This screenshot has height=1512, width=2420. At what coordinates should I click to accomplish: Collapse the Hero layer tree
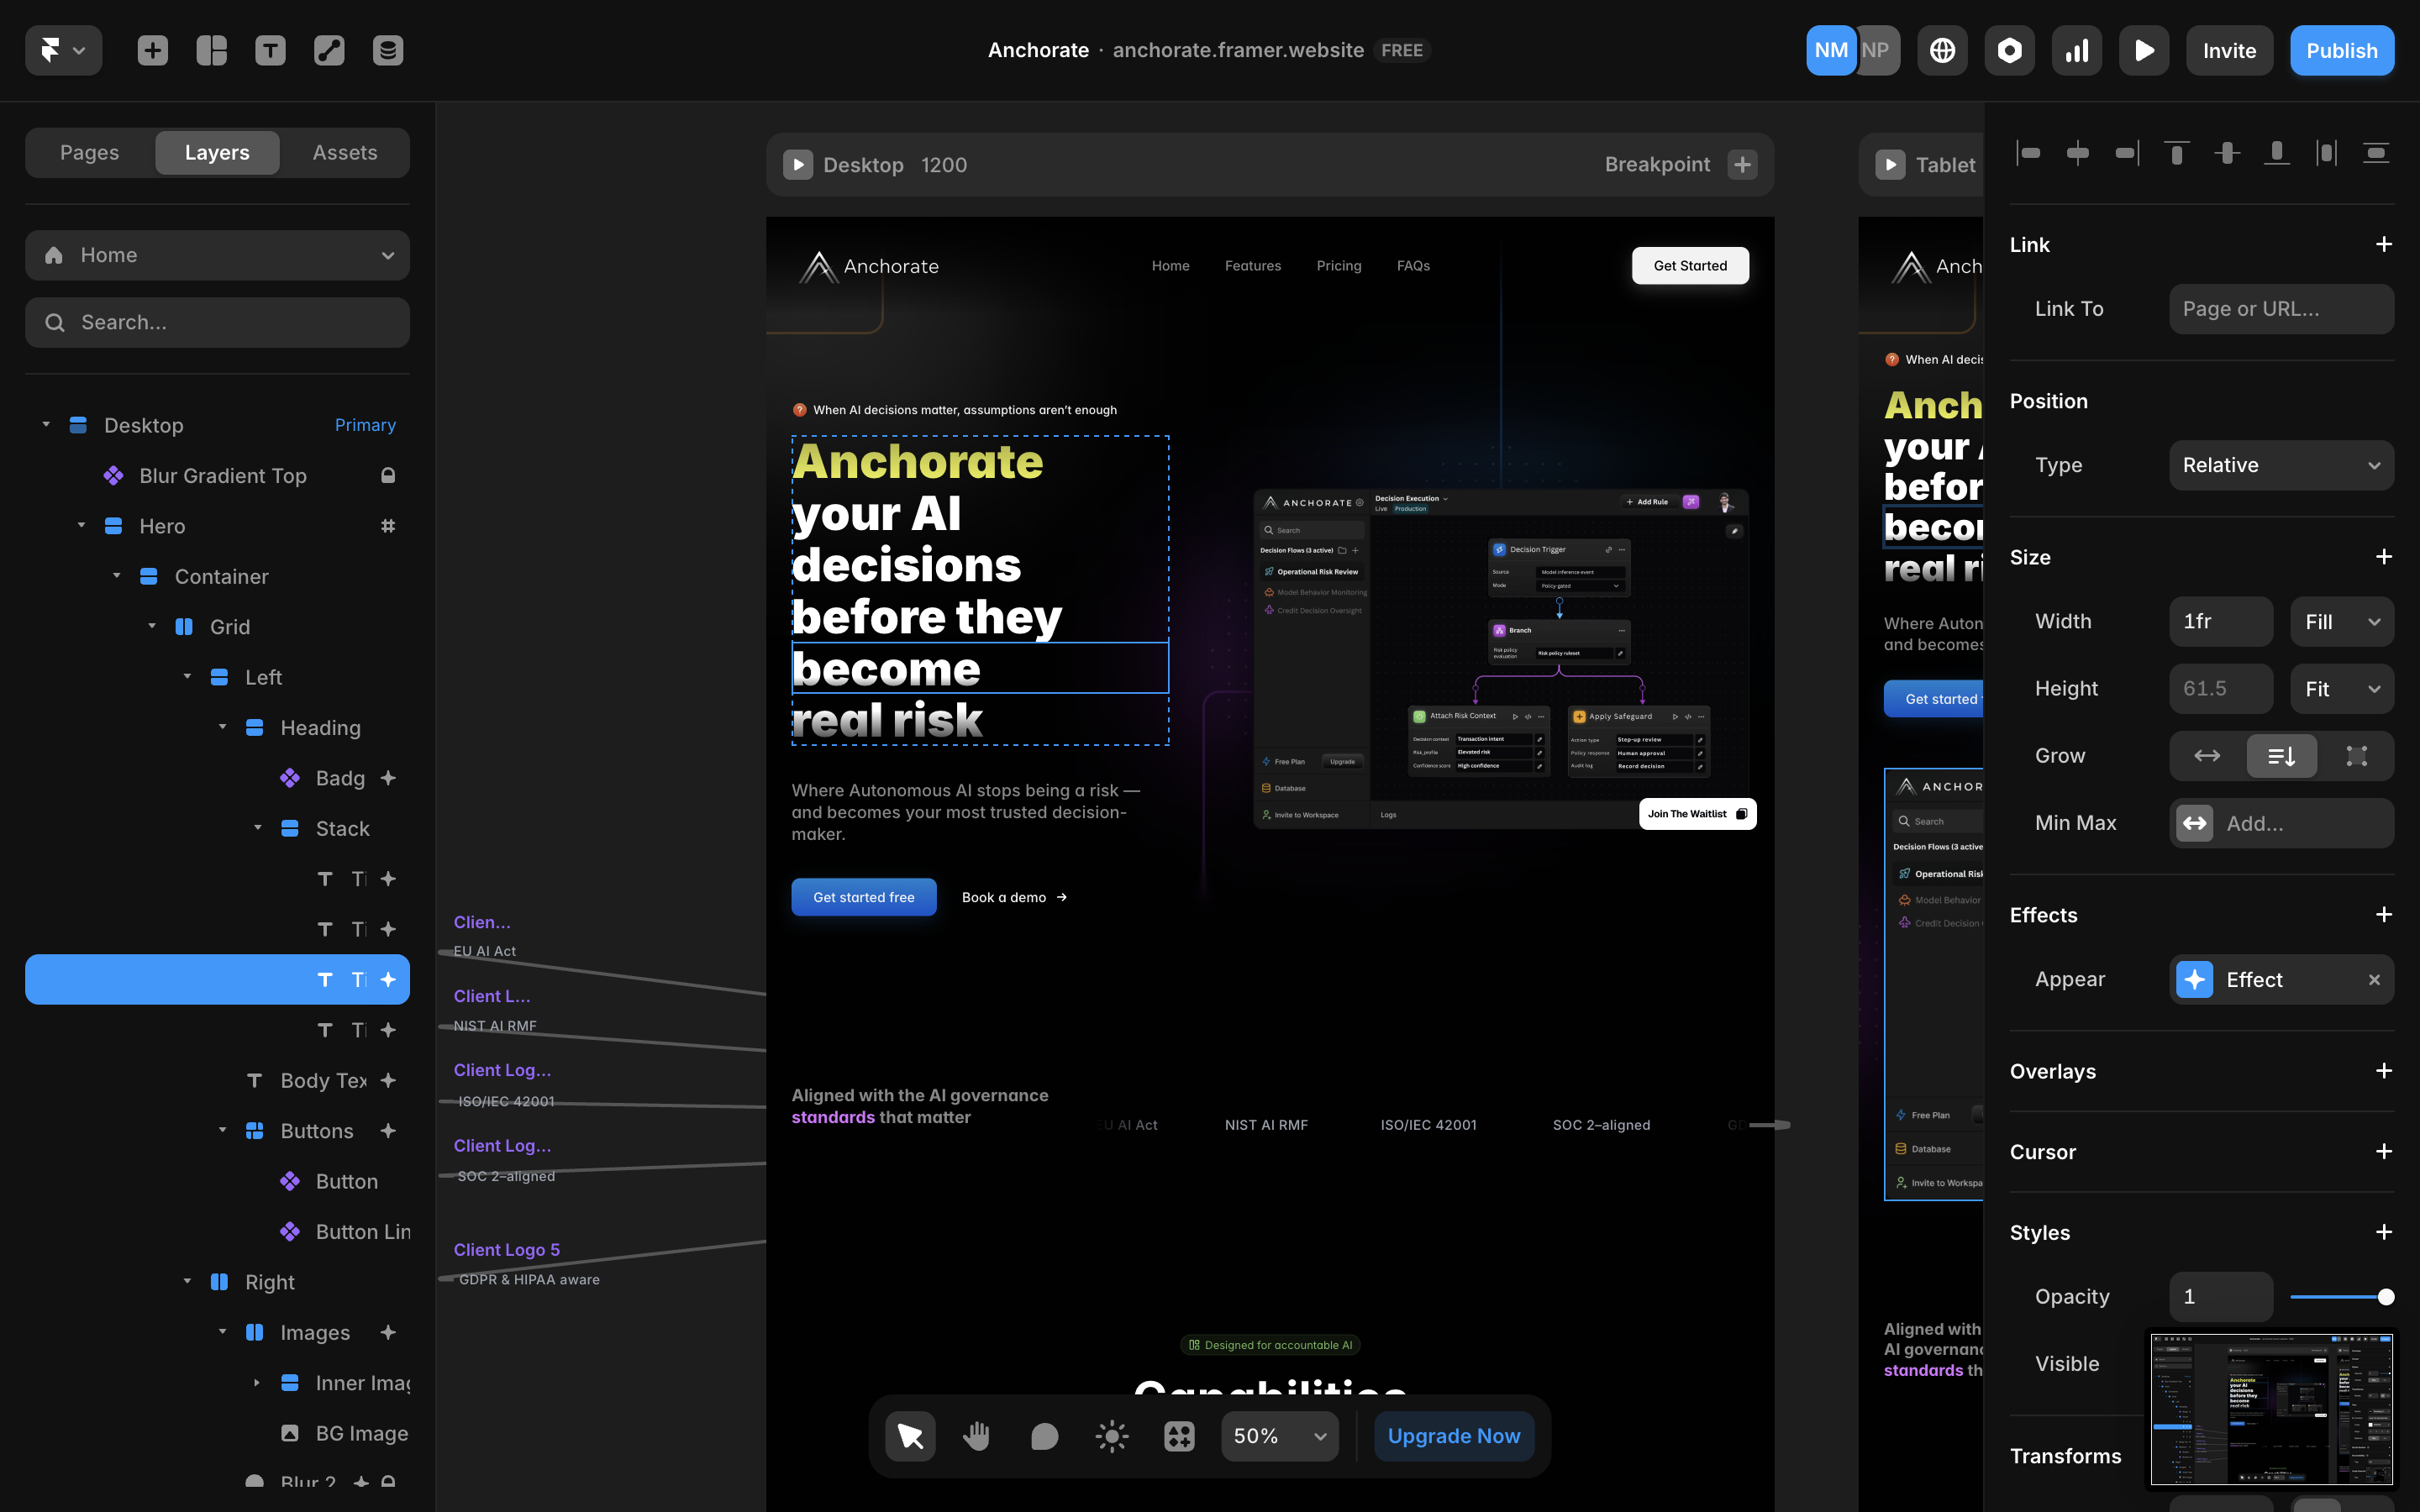[81, 526]
